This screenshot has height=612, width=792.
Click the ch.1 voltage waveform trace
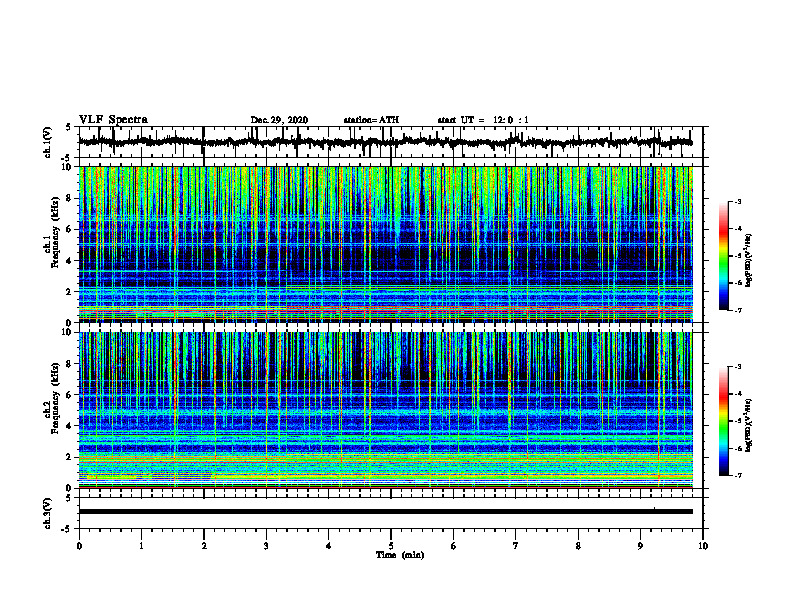pyautogui.click(x=385, y=142)
